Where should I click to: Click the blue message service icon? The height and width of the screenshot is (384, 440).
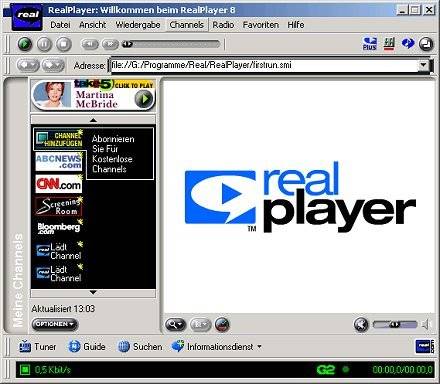tap(408, 43)
